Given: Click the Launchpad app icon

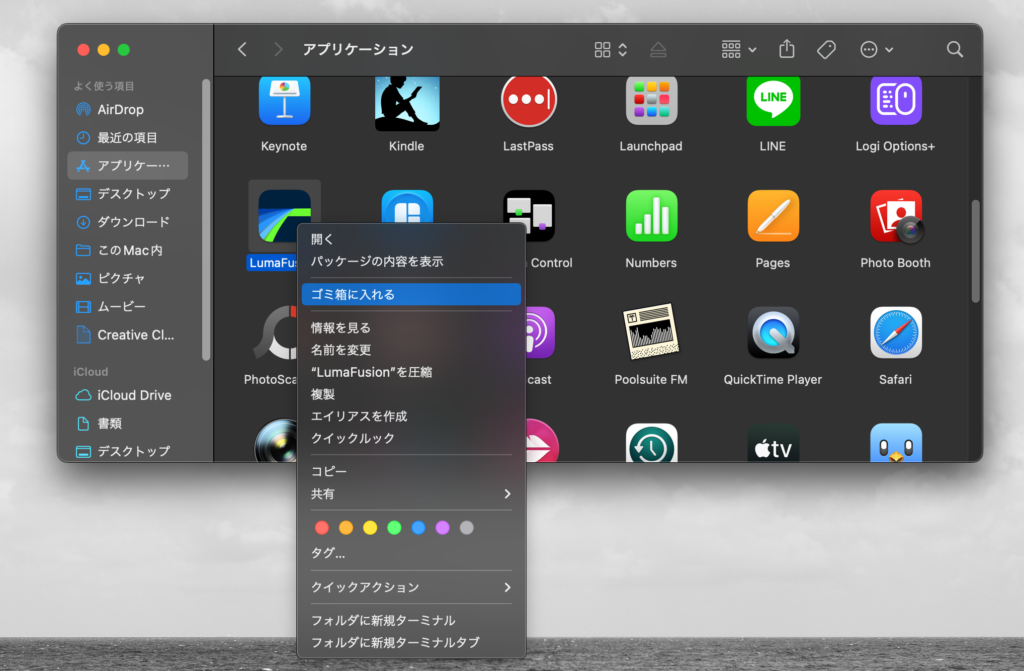Looking at the screenshot, I should click(651, 101).
